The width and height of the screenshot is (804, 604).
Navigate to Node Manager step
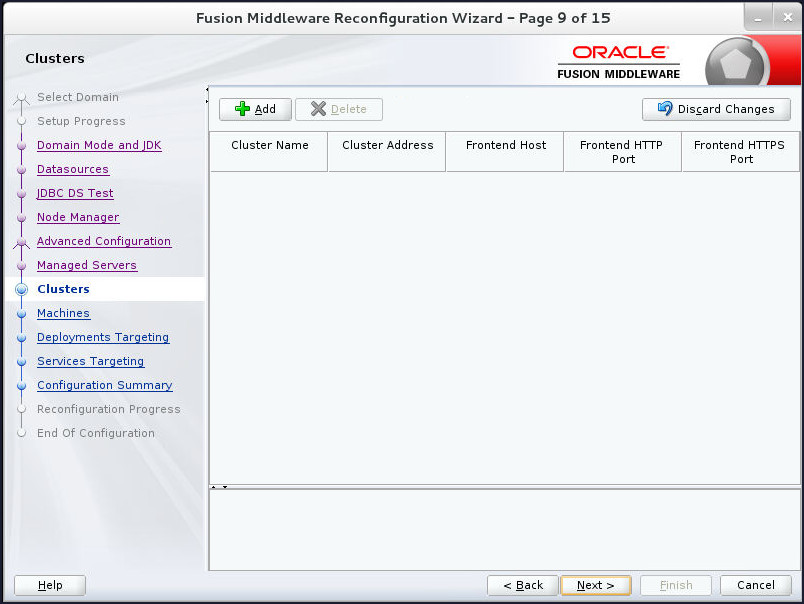(x=78, y=217)
